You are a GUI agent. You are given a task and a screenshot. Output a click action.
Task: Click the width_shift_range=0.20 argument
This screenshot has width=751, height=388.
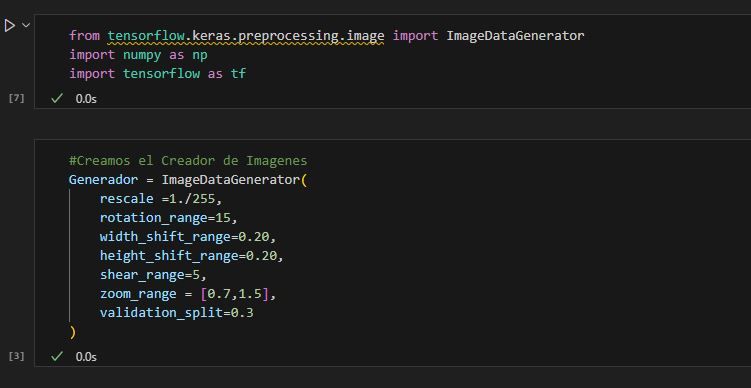(188, 237)
